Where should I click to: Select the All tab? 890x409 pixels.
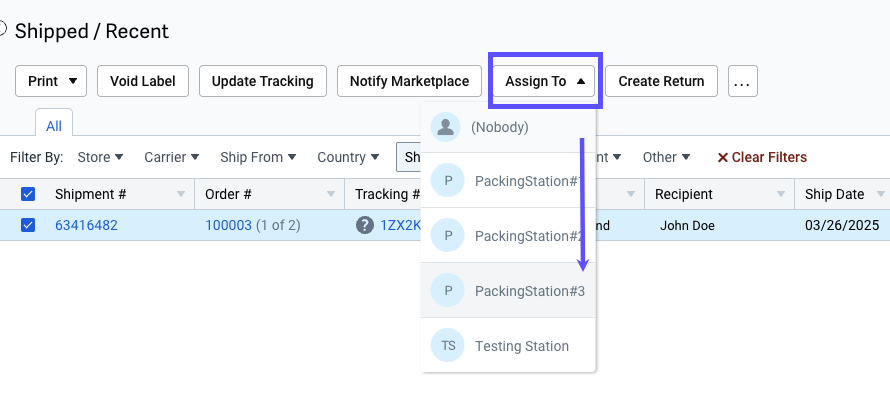pyautogui.click(x=54, y=125)
